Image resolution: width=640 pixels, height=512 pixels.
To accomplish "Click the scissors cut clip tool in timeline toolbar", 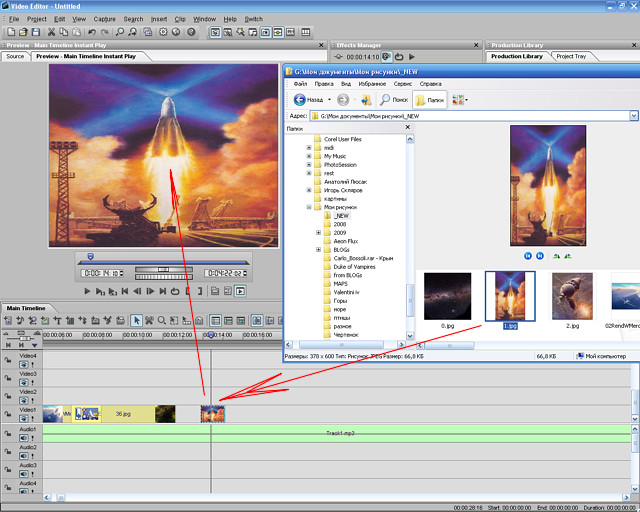I will tap(149, 321).
